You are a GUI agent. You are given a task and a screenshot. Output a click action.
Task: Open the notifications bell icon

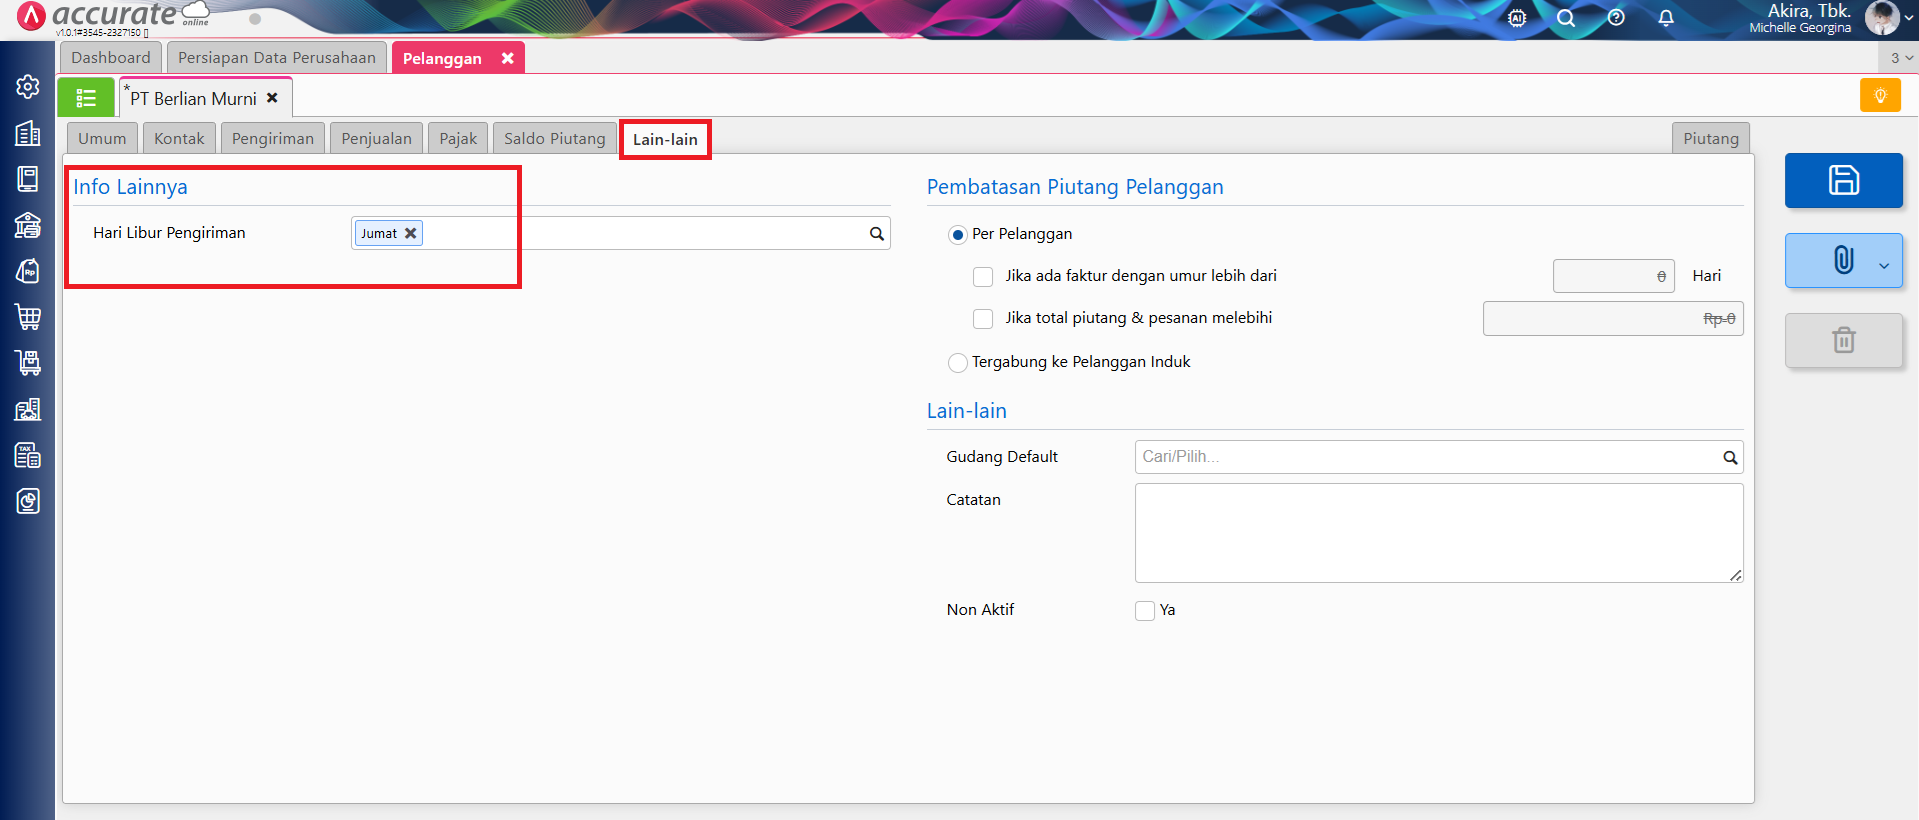click(1666, 18)
